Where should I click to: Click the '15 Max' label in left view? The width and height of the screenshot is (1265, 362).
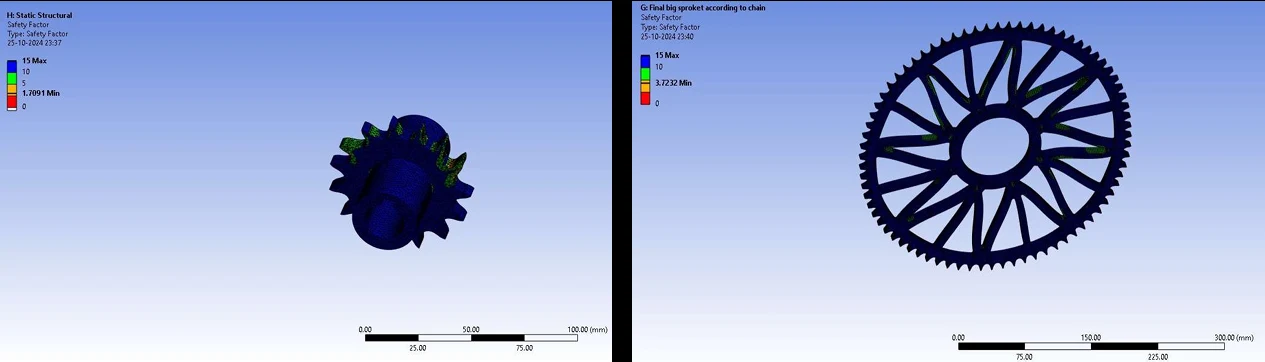click(x=34, y=61)
